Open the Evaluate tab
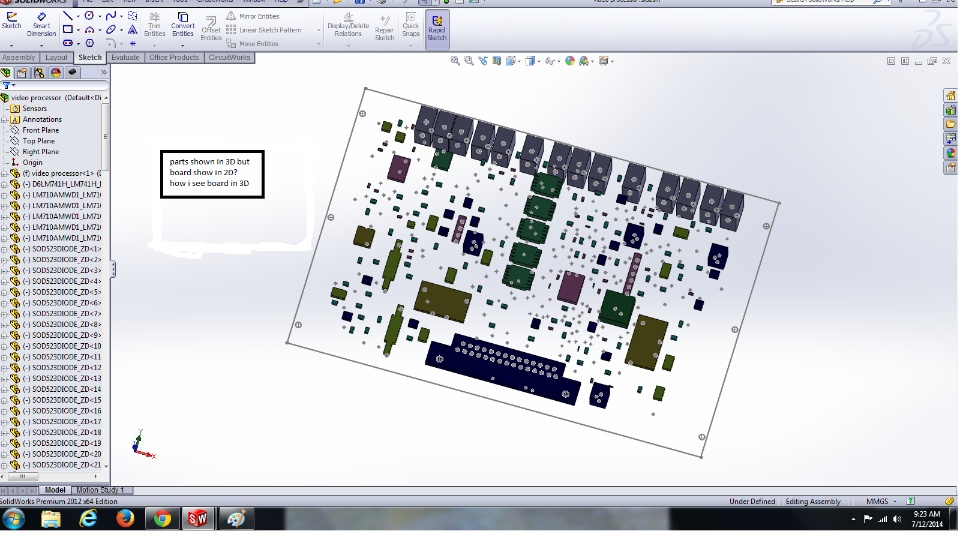Screen dimensions: 960x540 point(125,58)
